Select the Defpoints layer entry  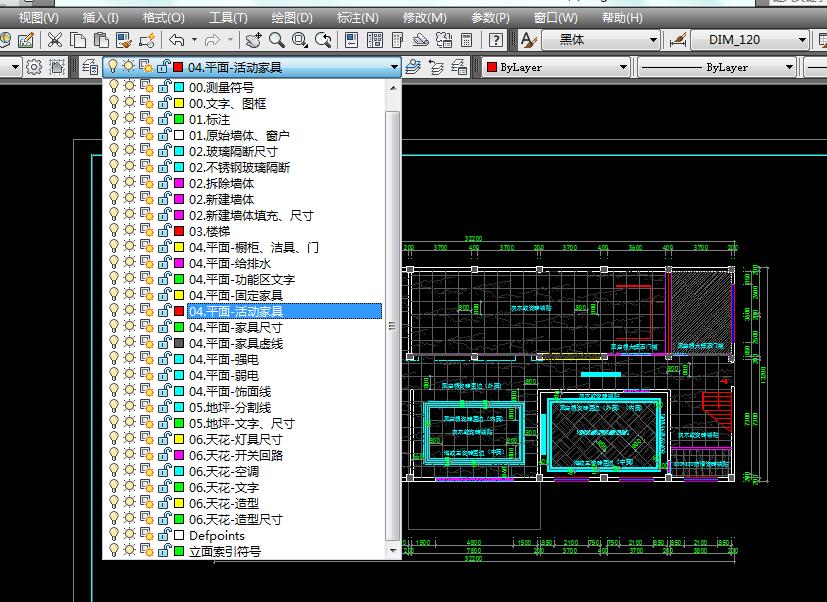217,536
